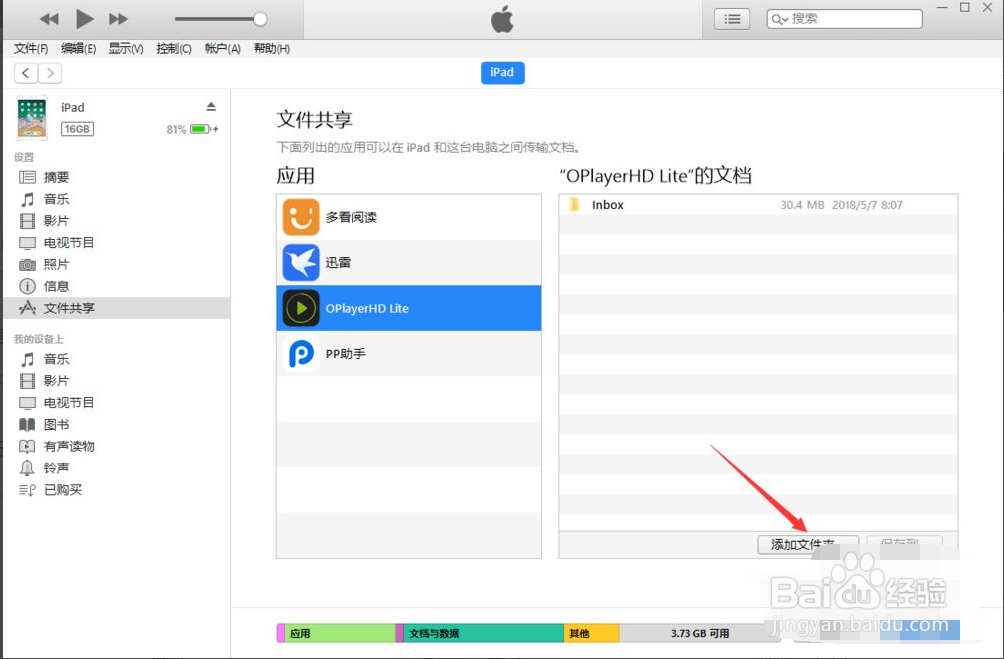Click the search field
Screen dimensions: 1004x659
(x=845, y=19)
